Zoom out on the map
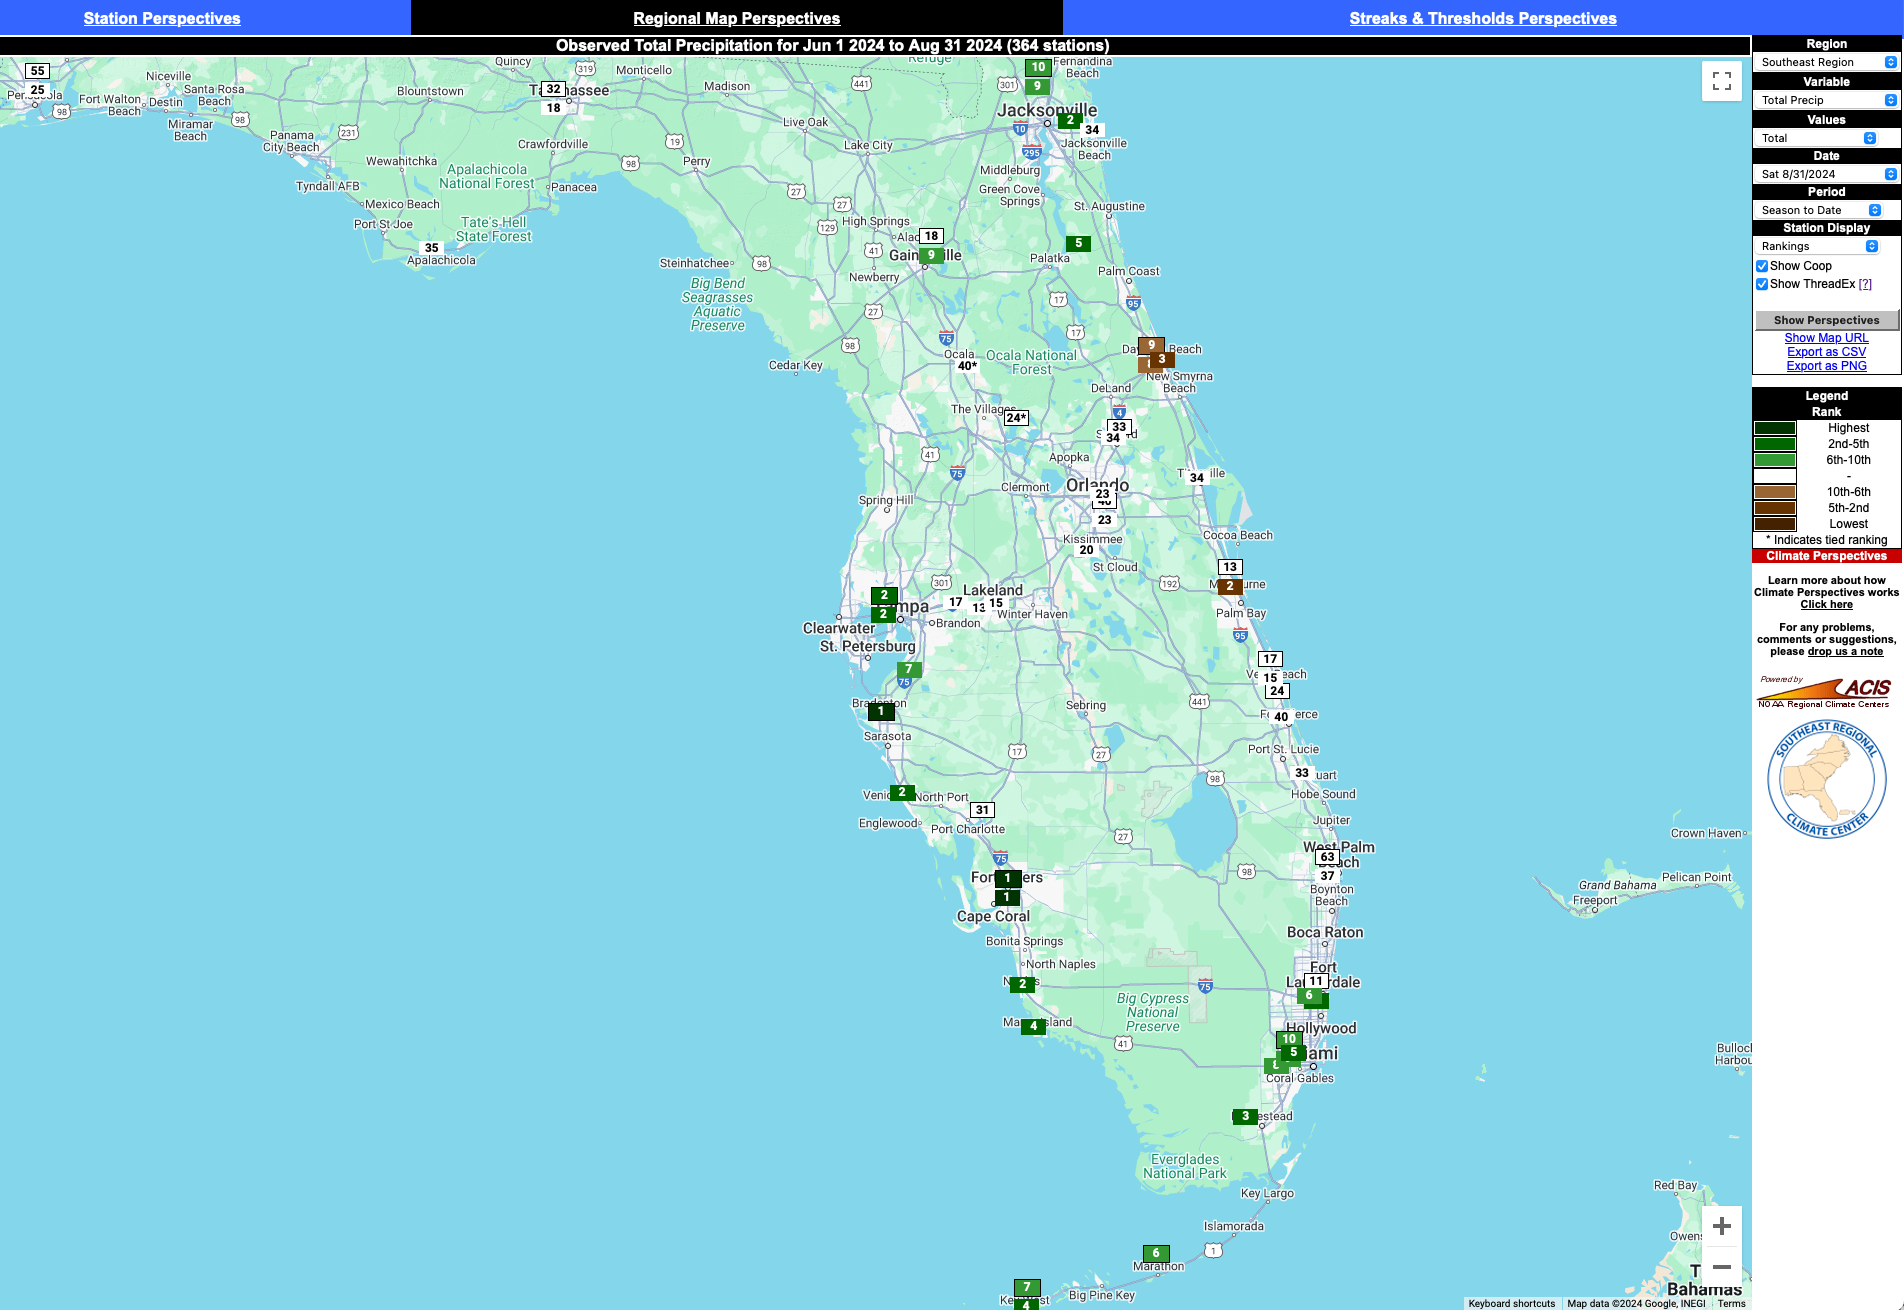The width and height of the screenshot is (1904, 1310). tap(1721, 1267)
